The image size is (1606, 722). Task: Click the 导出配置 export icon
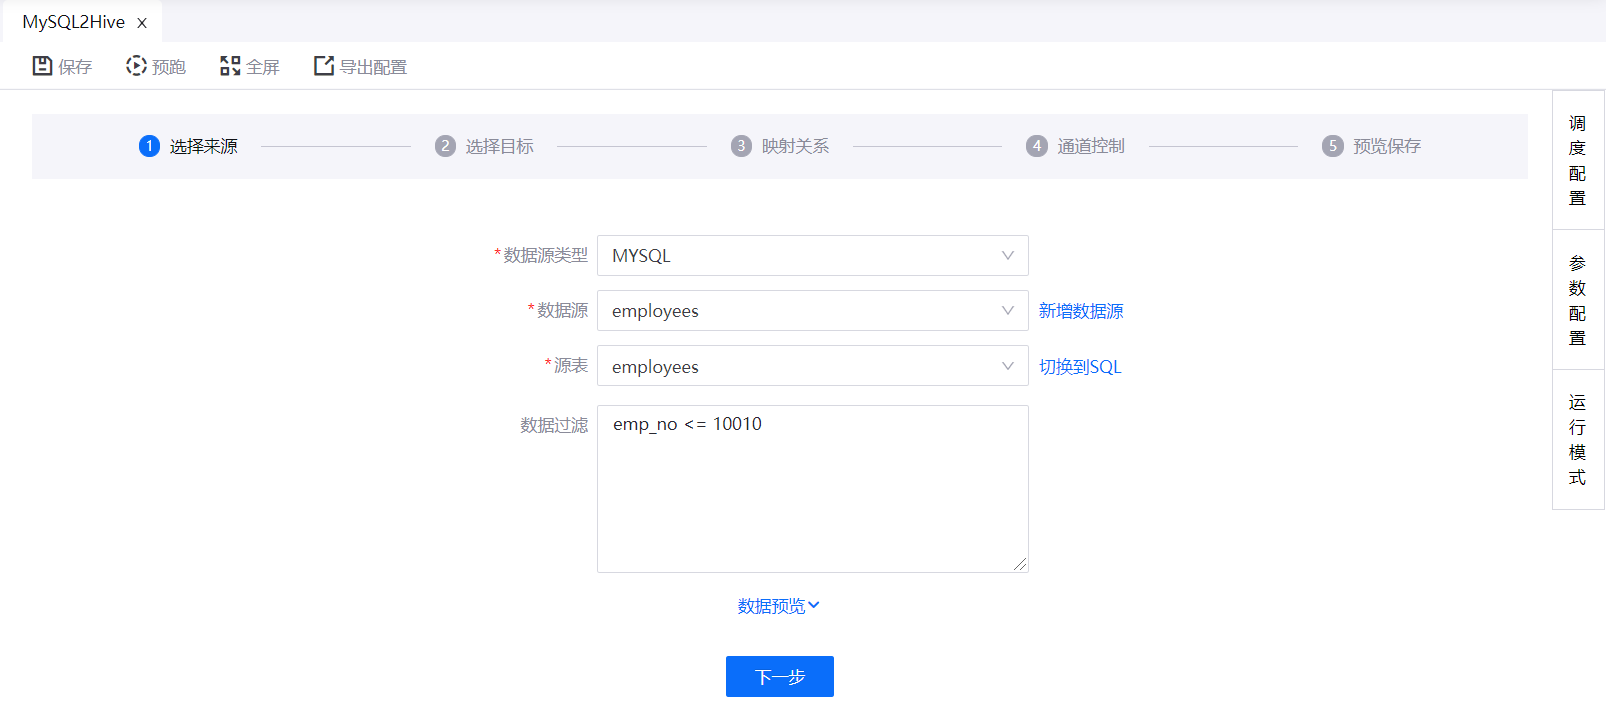(324, 66)
